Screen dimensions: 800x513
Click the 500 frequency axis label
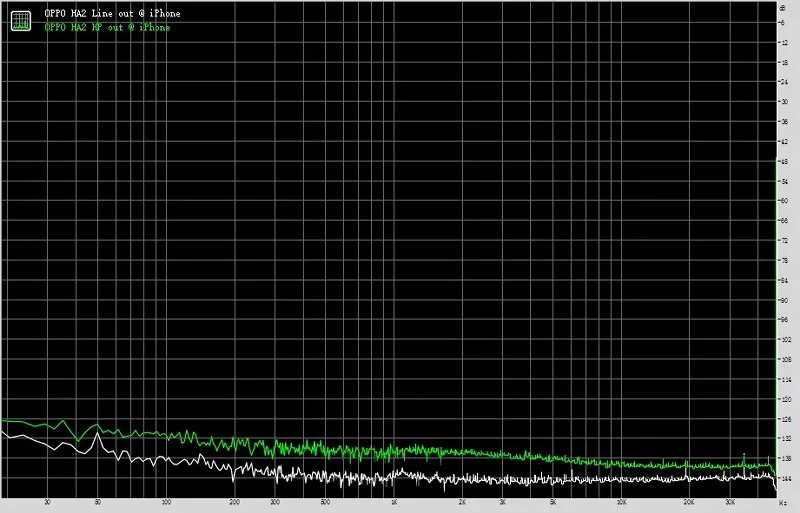tap(325, 502)
